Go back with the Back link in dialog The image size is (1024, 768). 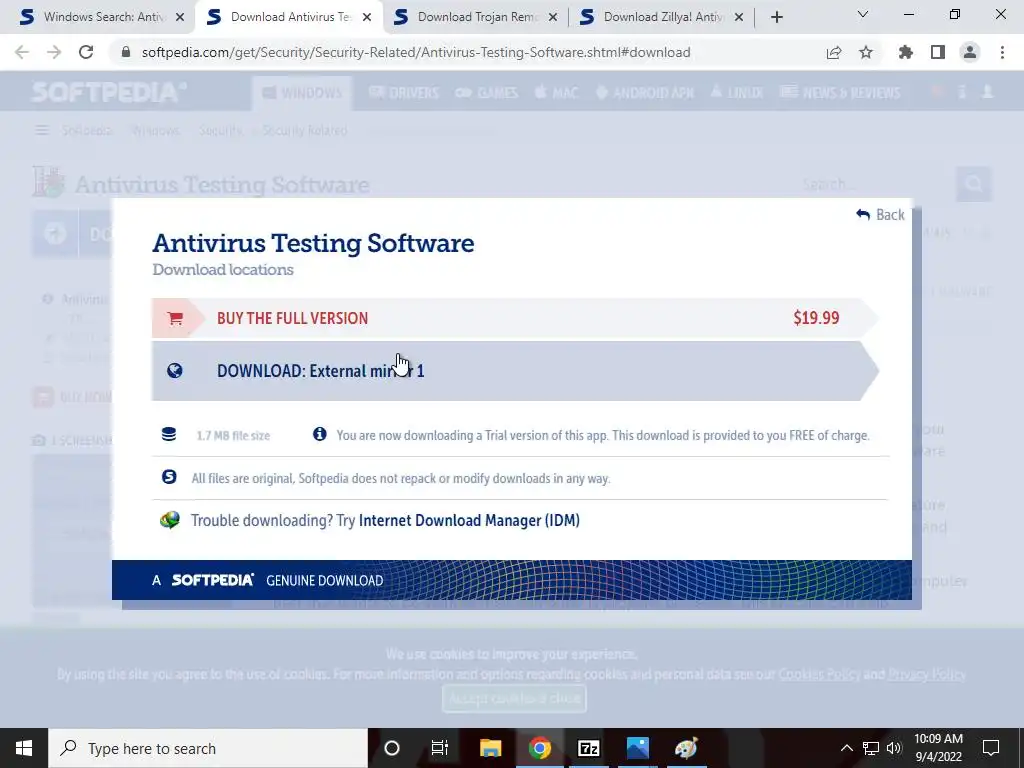[880, 215]
